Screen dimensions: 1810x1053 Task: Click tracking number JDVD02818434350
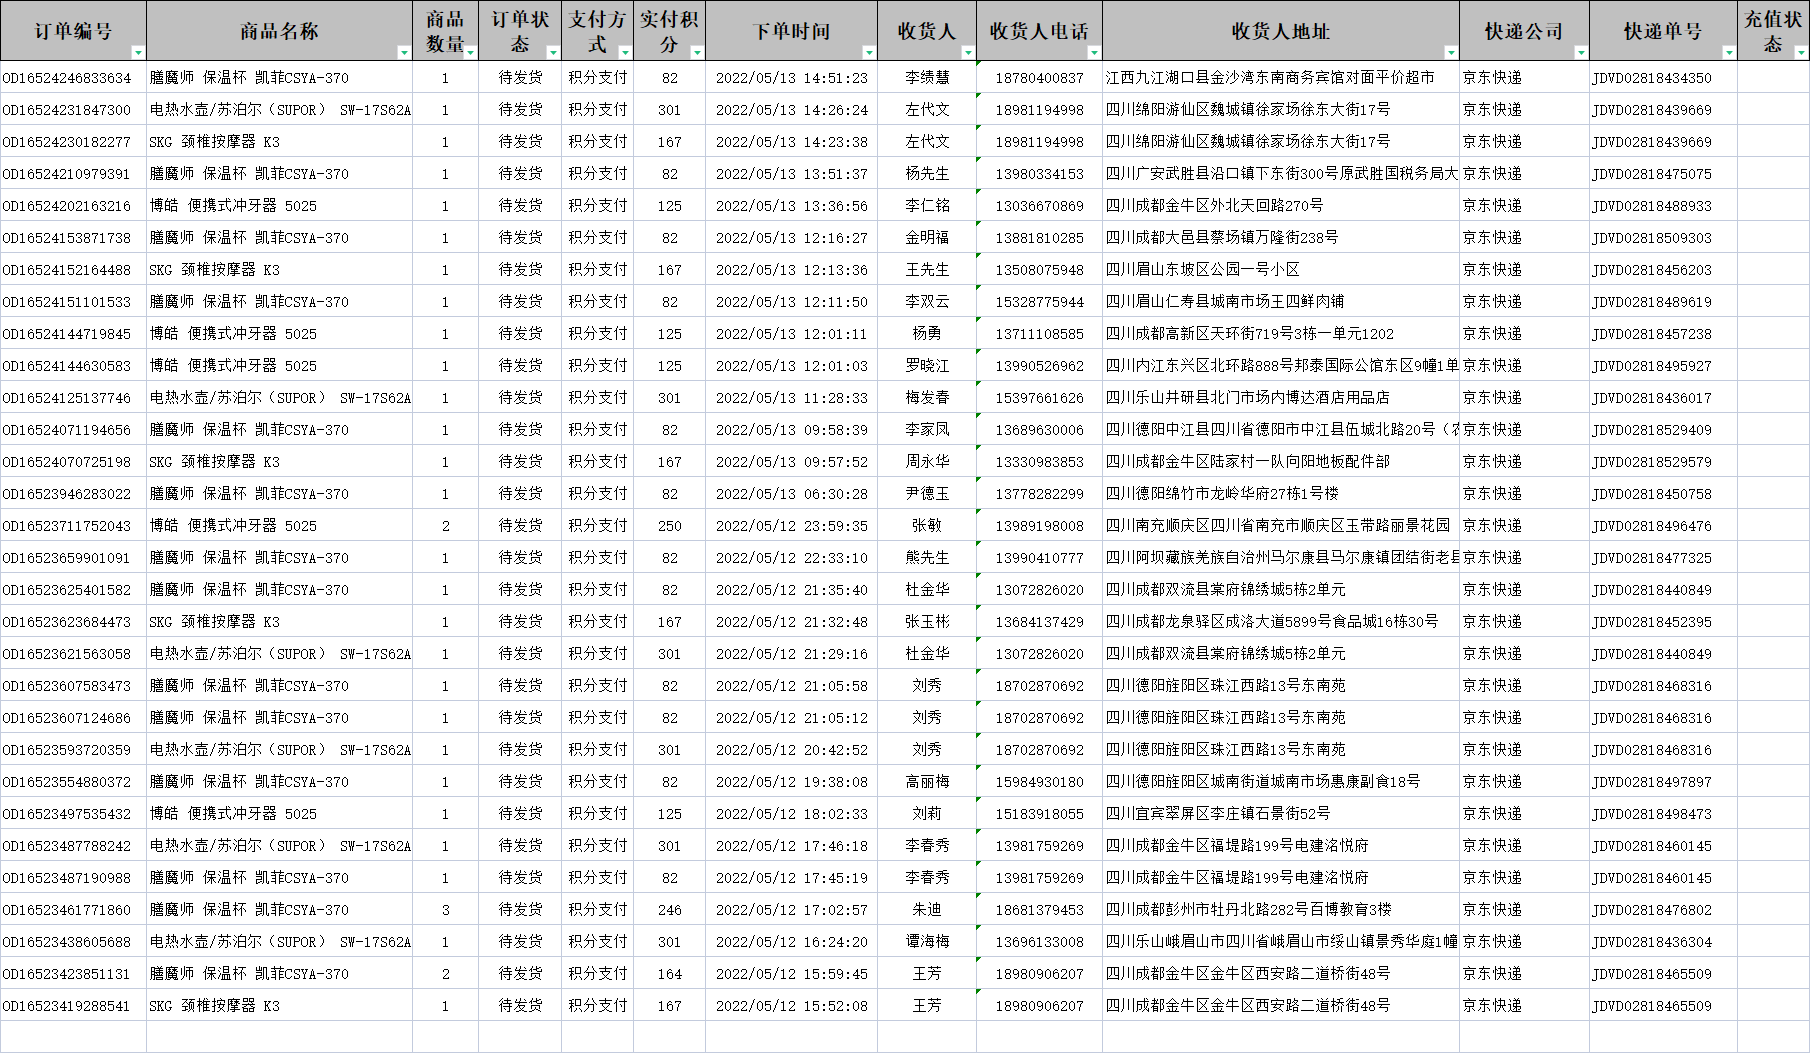[1663, 78]
